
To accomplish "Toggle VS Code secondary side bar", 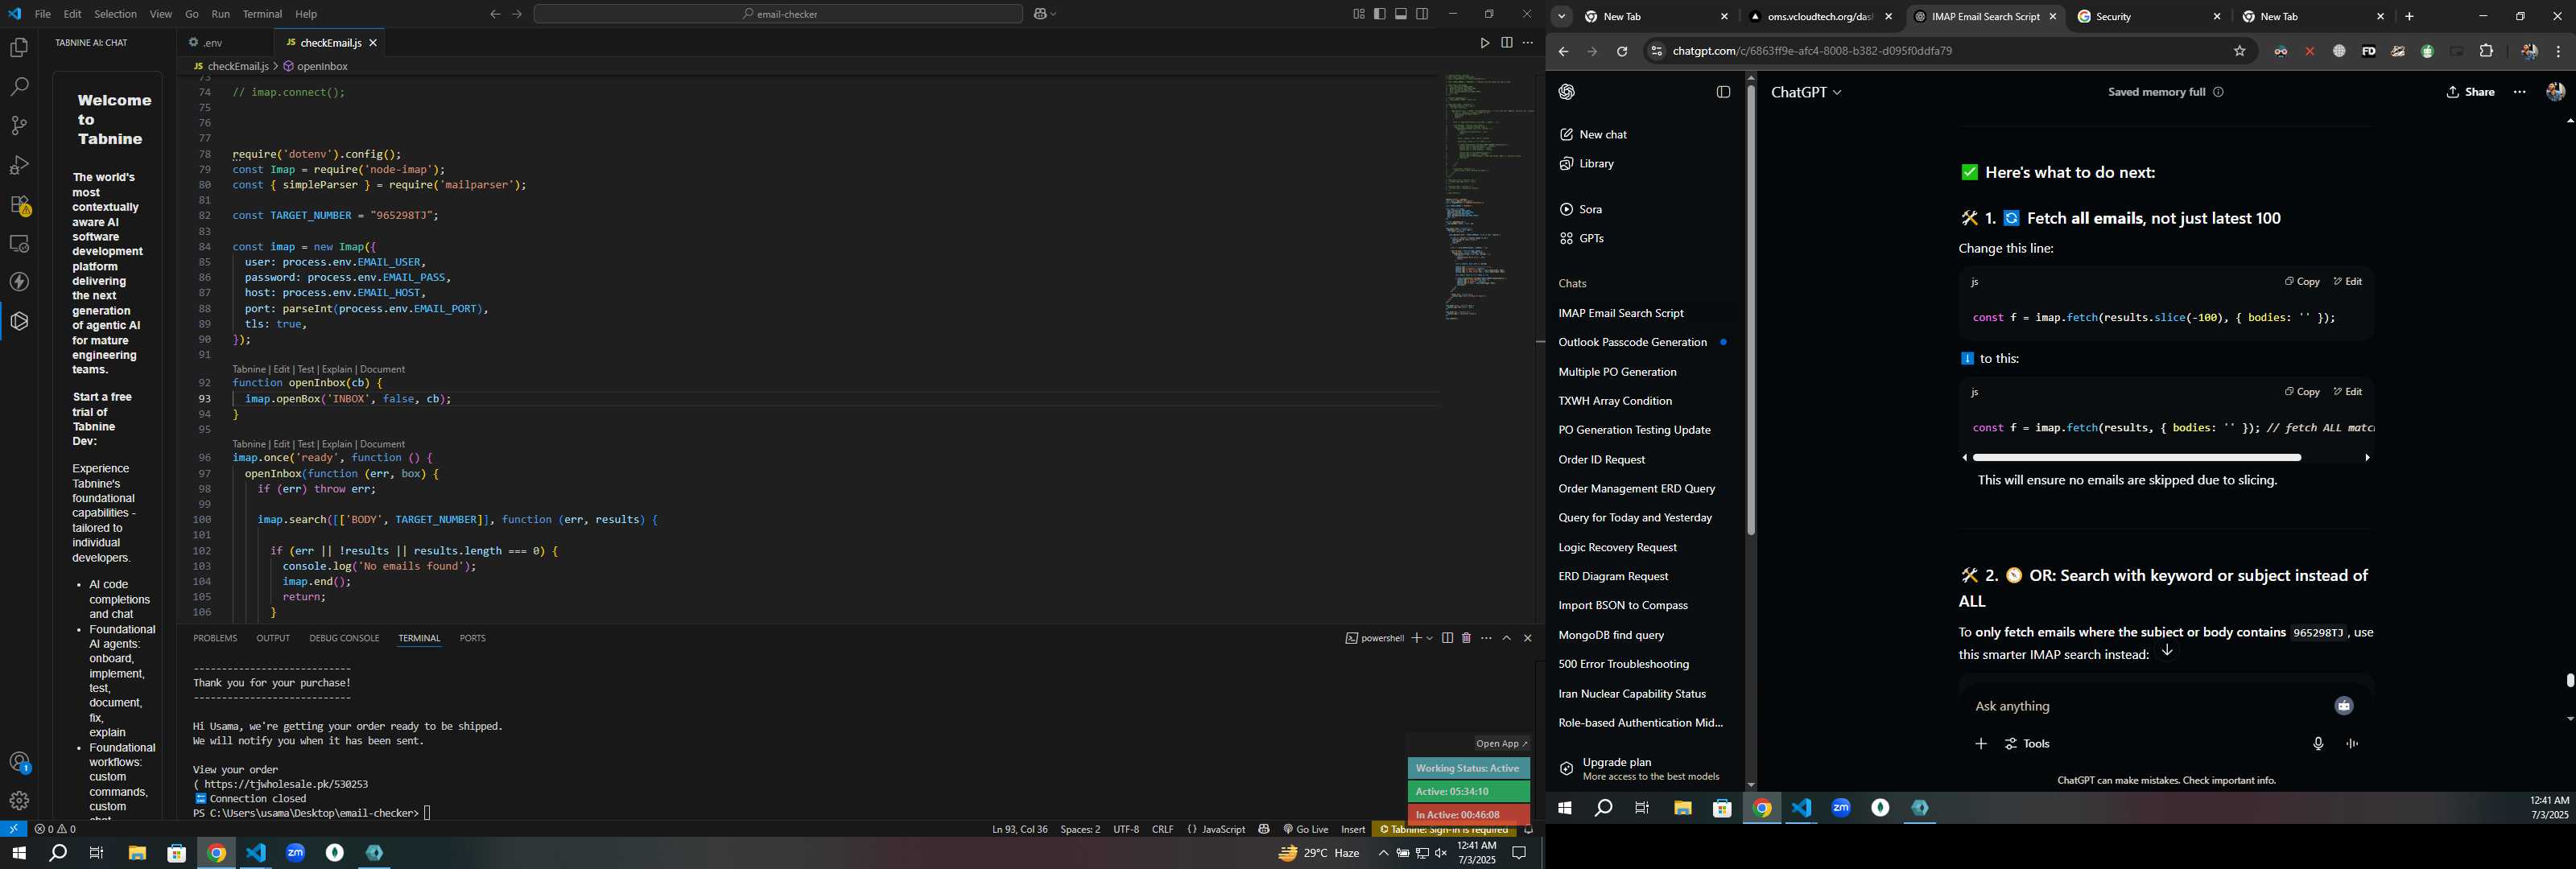I will coord(1422,14).
